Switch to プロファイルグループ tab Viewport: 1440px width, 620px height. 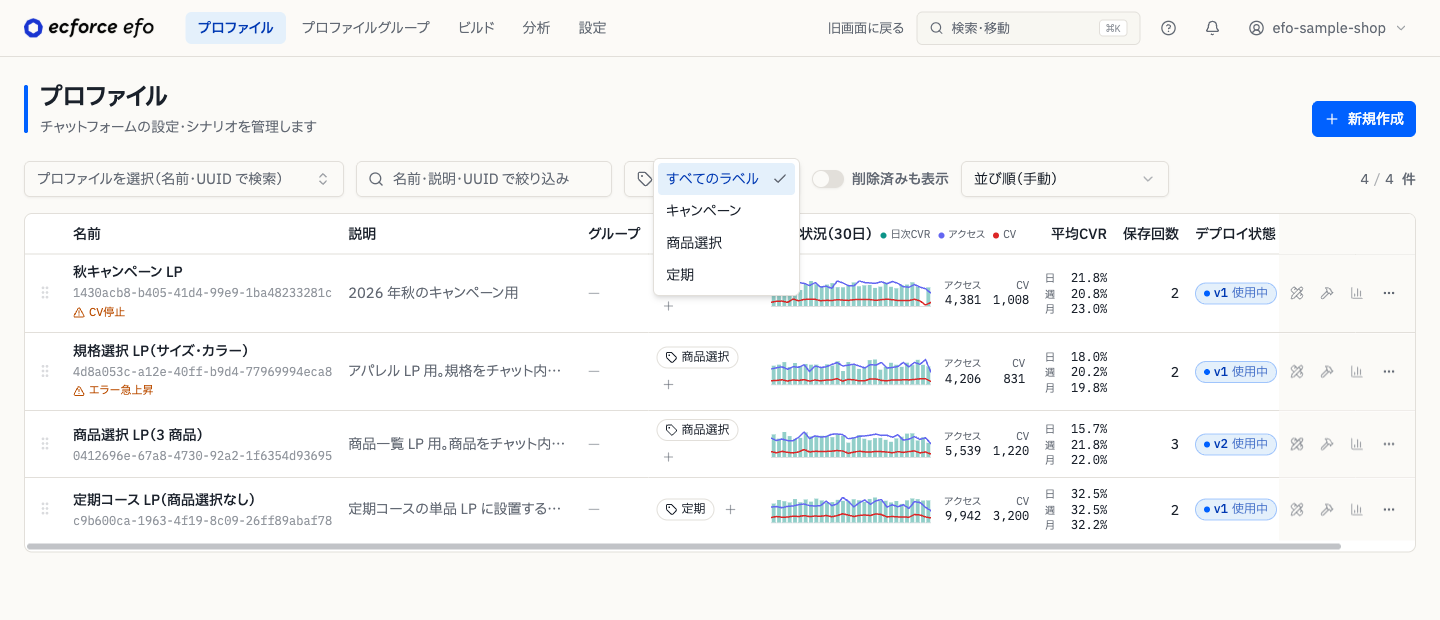365,28
